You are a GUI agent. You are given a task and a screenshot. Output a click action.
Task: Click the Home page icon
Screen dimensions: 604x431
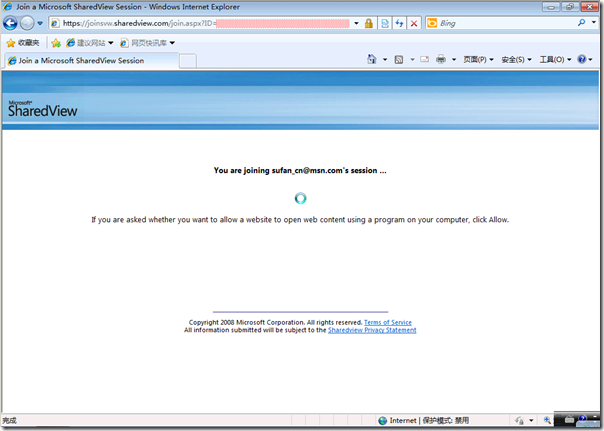point(371,59)
